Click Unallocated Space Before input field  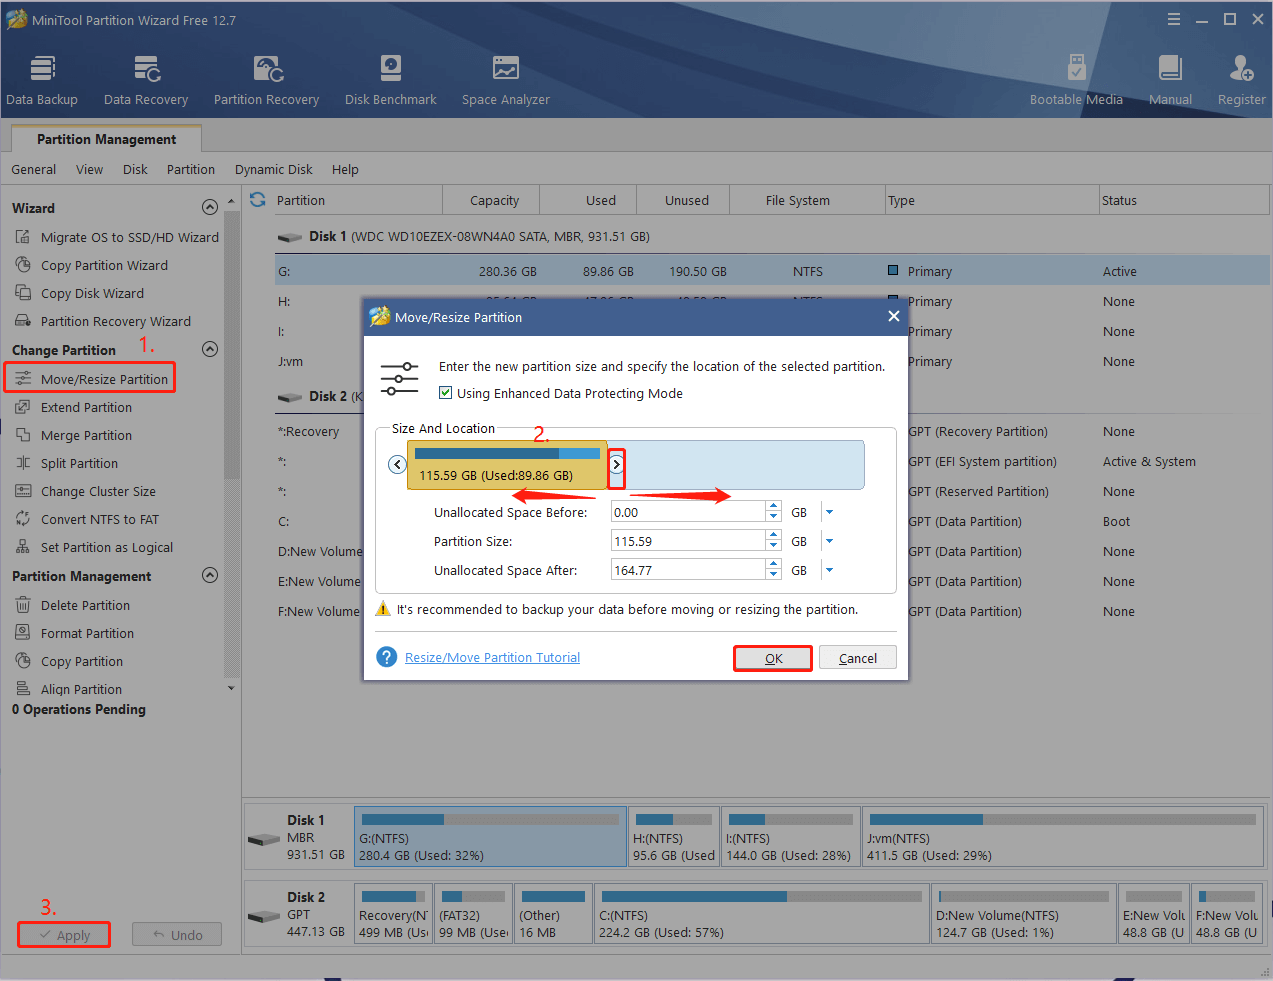click(688, 512)
